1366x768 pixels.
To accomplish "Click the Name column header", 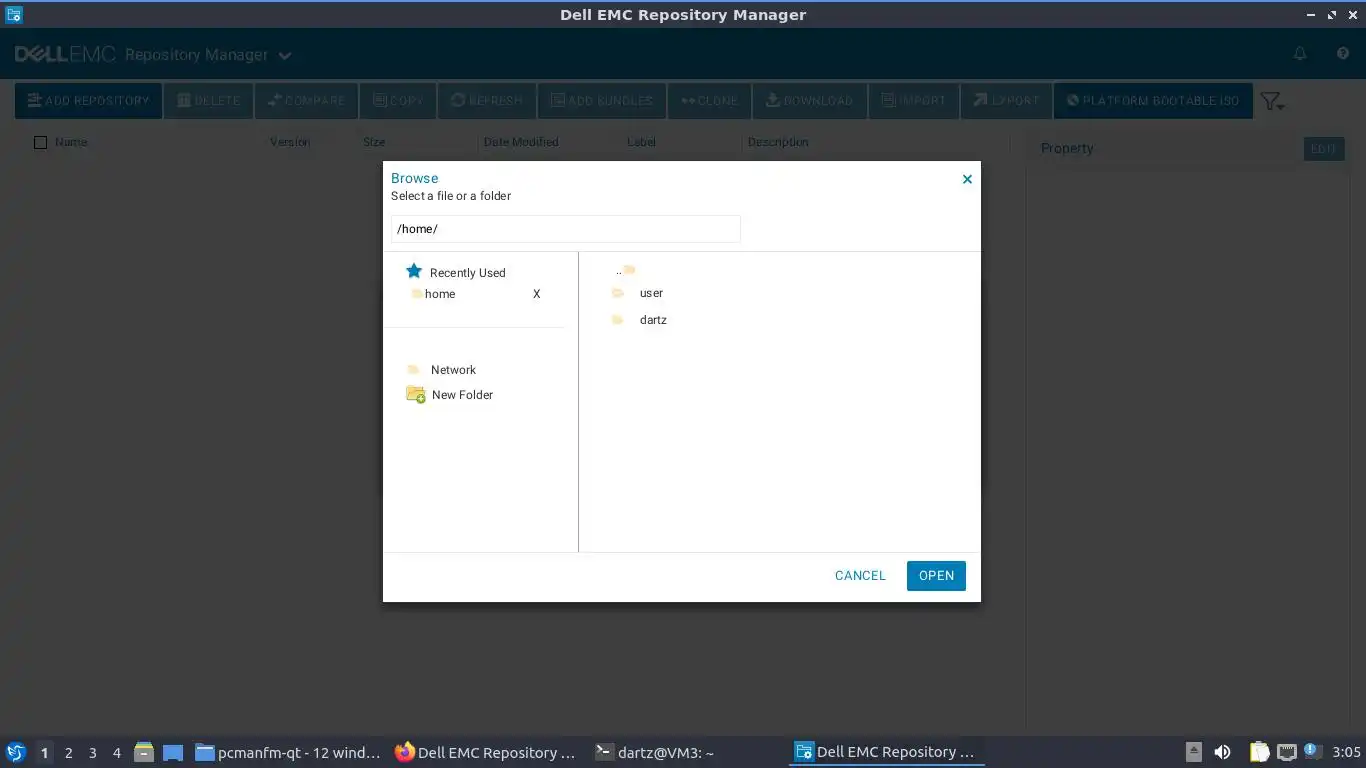I will tap(71, 142).
